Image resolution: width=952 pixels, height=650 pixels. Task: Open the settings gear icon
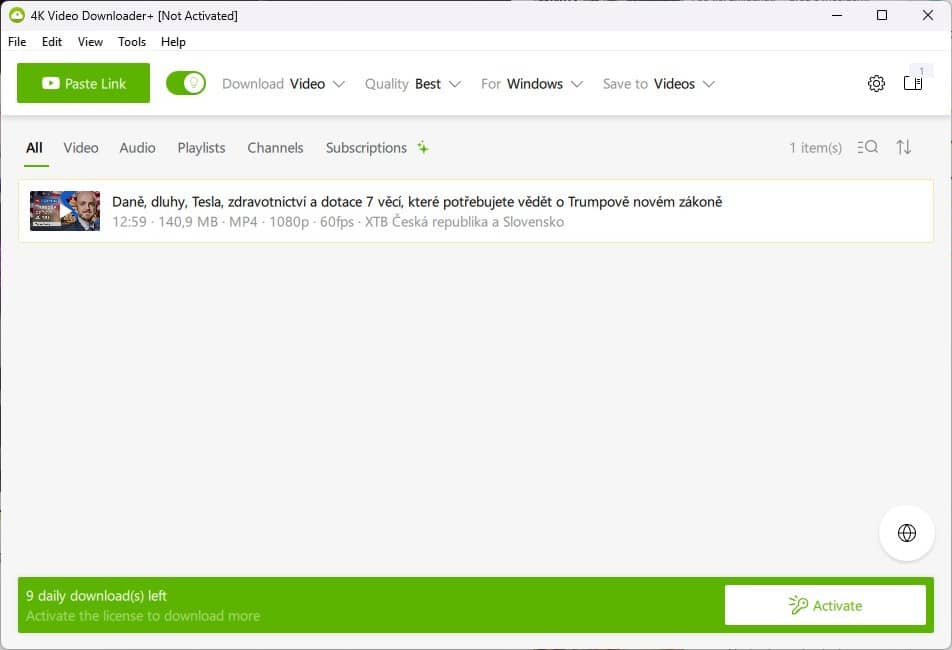pos(876,83)
